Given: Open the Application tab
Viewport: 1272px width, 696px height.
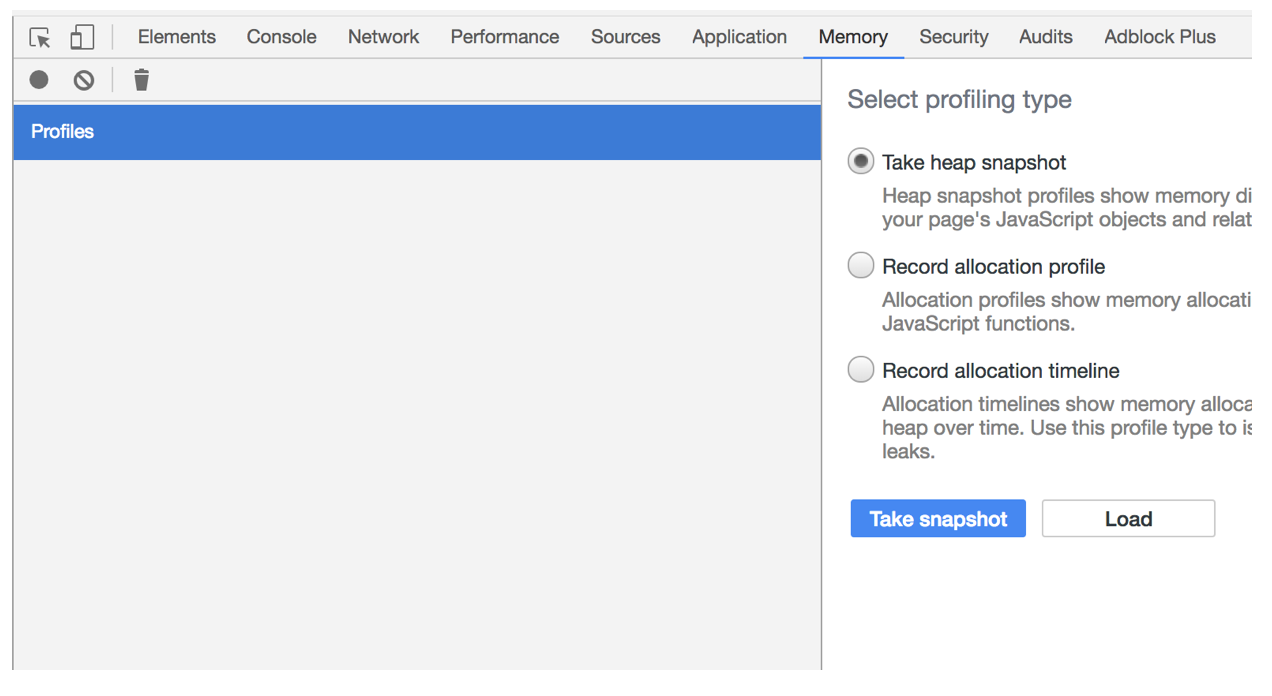Looking at the screenshot, I should click(x=740, y=37).
